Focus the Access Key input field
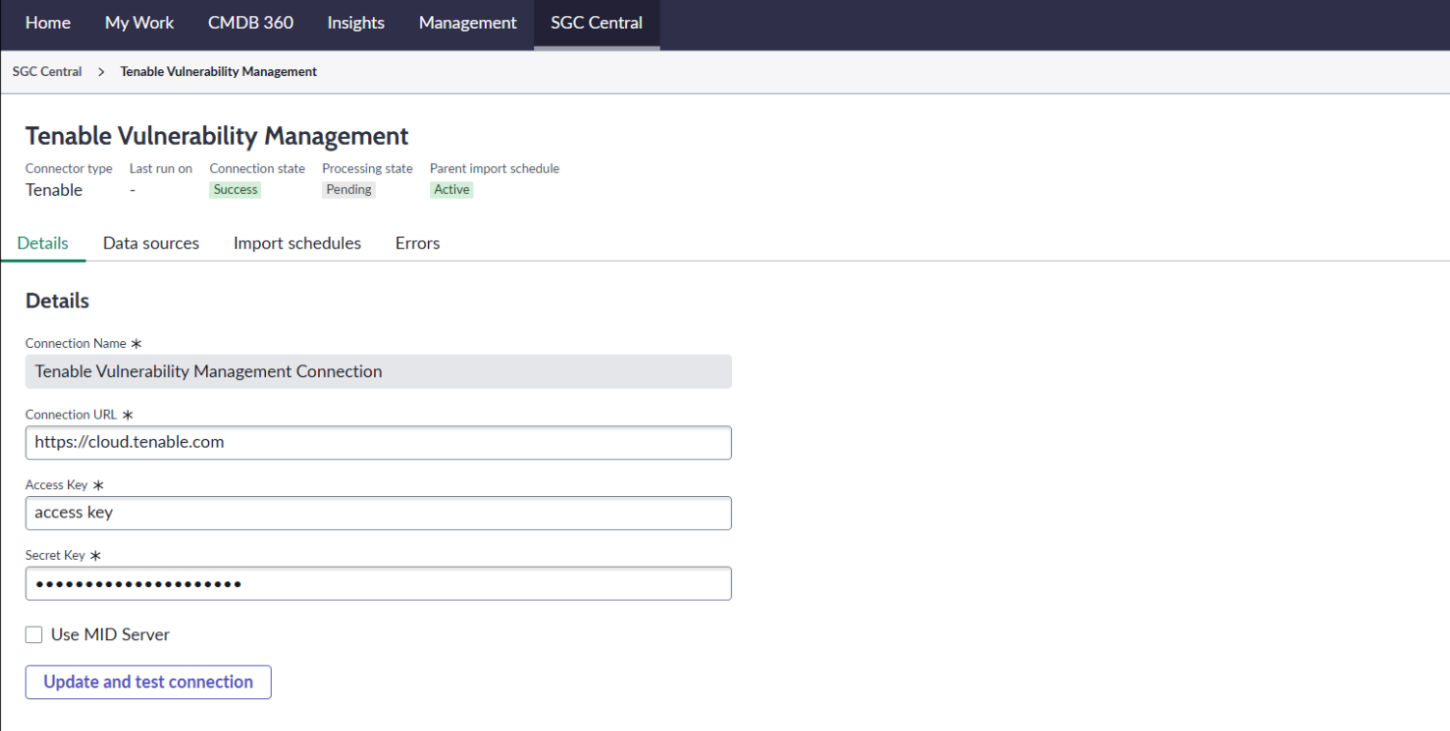Image resolution: width=1450 pixels, height=731 pixels. pos(378,513)
